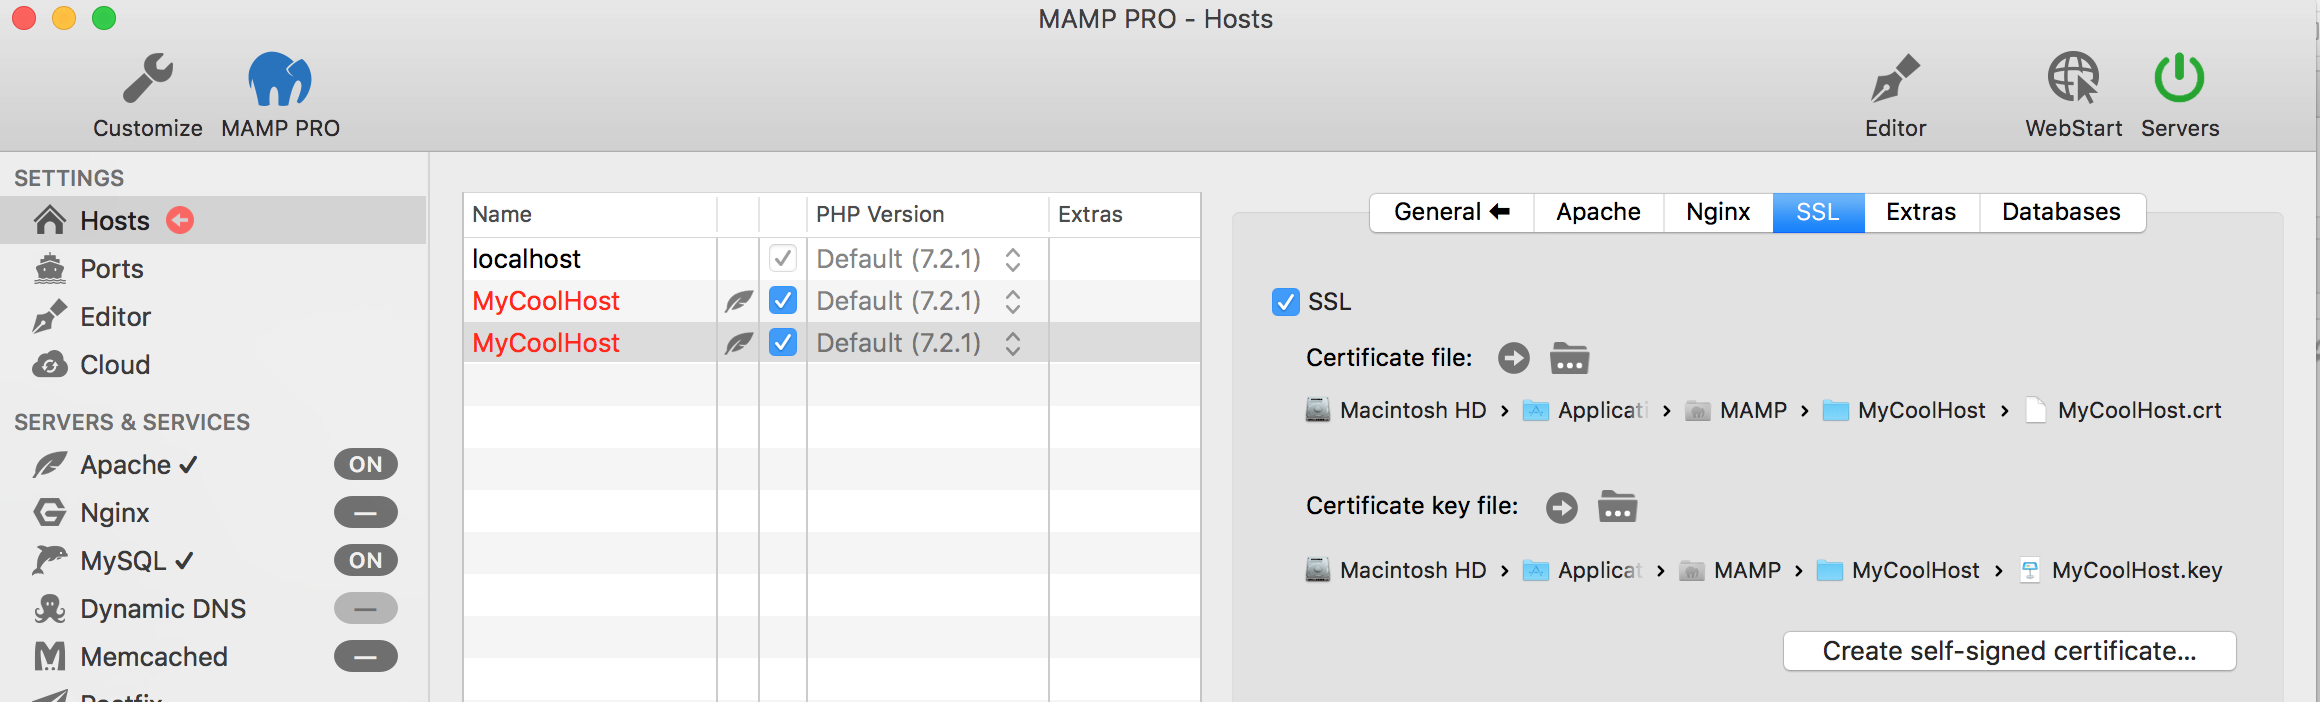This screenshot has height=702, width=2320.
Task: Select the SSL tab
Action: 1818,212
